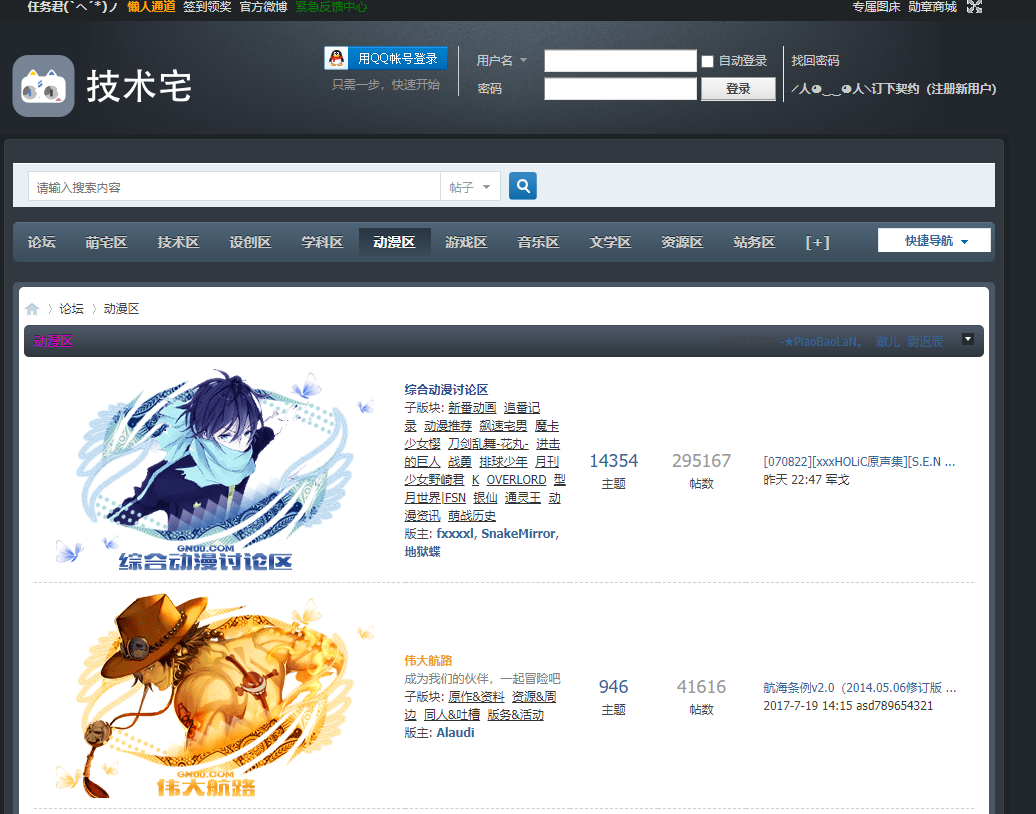The image size is (1036, 814).
Task: Open the 动漫推荐 sub-board link
Action: [448, 426]
